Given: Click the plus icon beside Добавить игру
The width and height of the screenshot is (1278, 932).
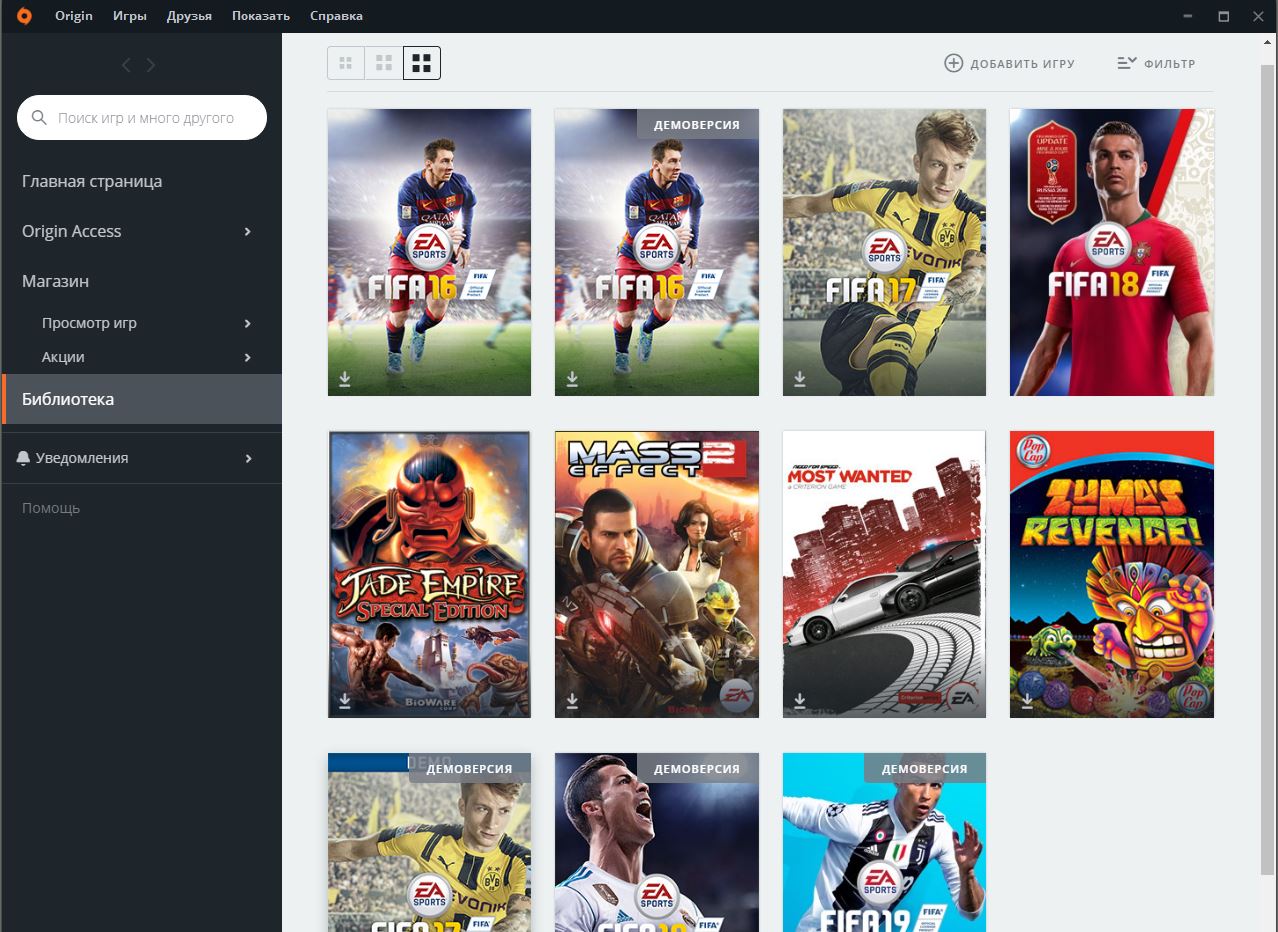Looking at the screenshot, I should (954, 63).
